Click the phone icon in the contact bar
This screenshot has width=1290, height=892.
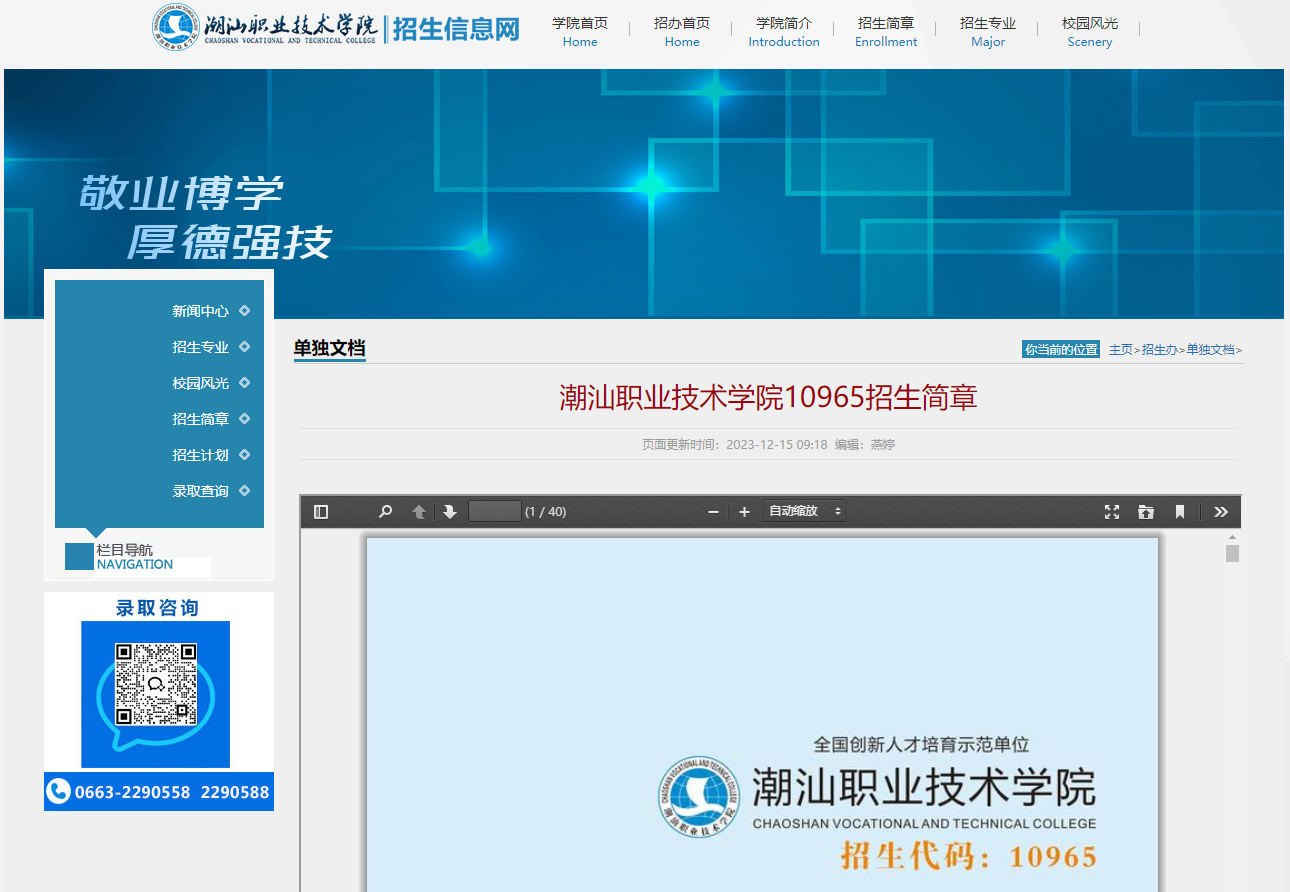[58, 791]
